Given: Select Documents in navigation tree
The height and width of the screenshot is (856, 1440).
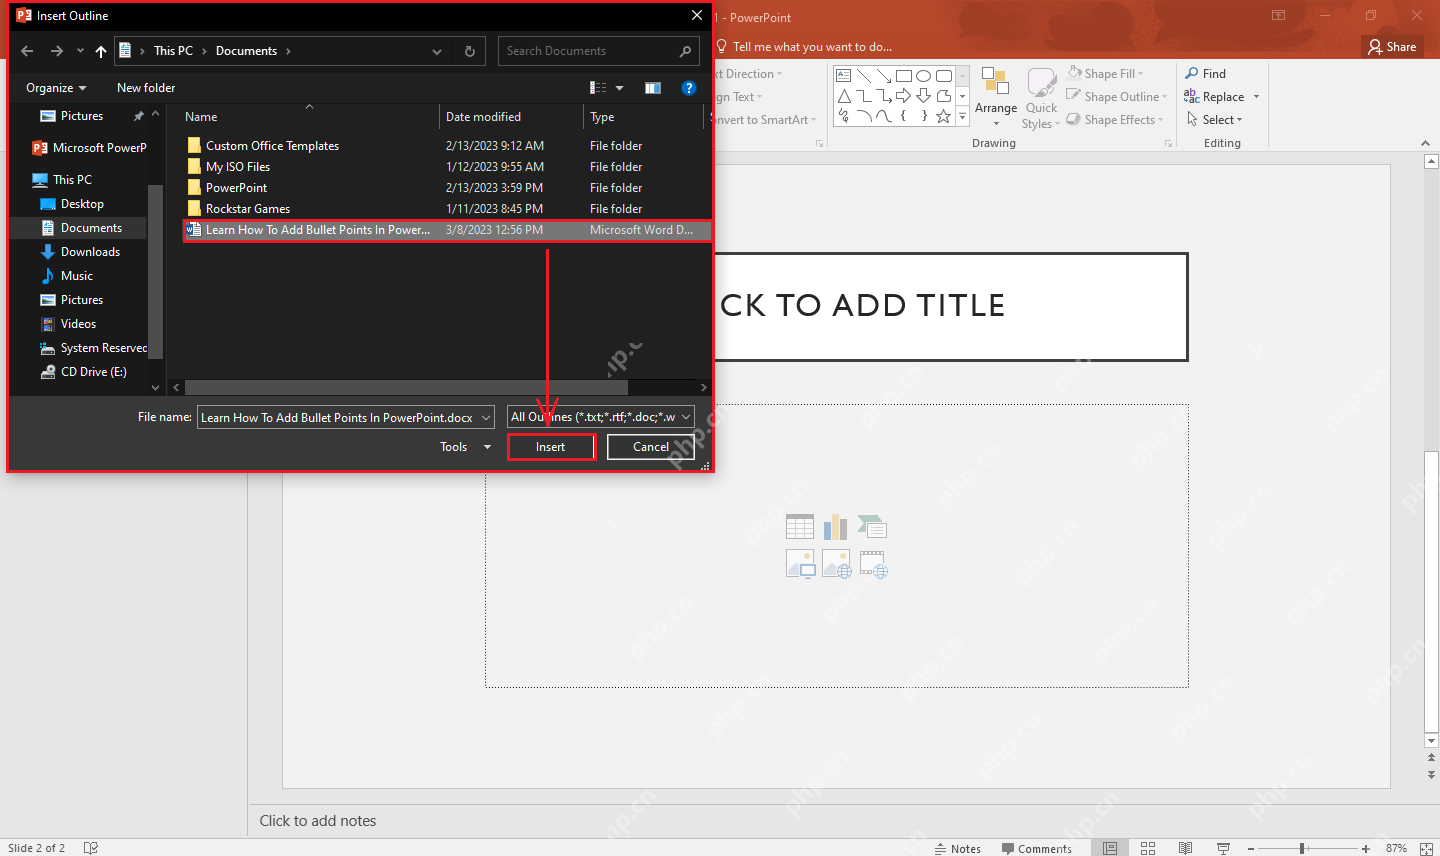Looking at the screenshot, I should [x=91, y=228].
